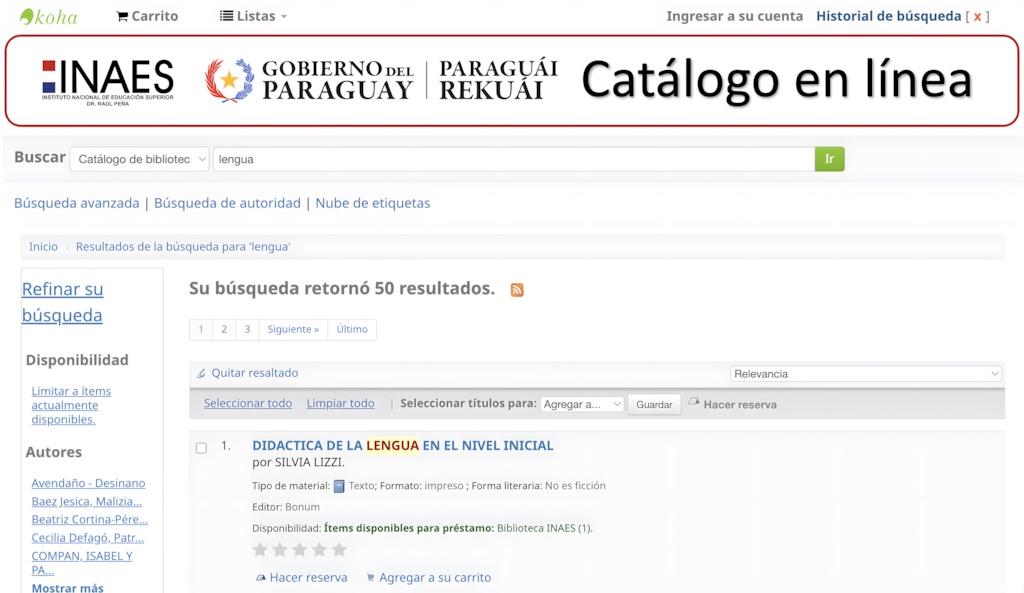Open the 'Agregar a...' dropdown
1024x593 pixels.
tap(582, 404)
